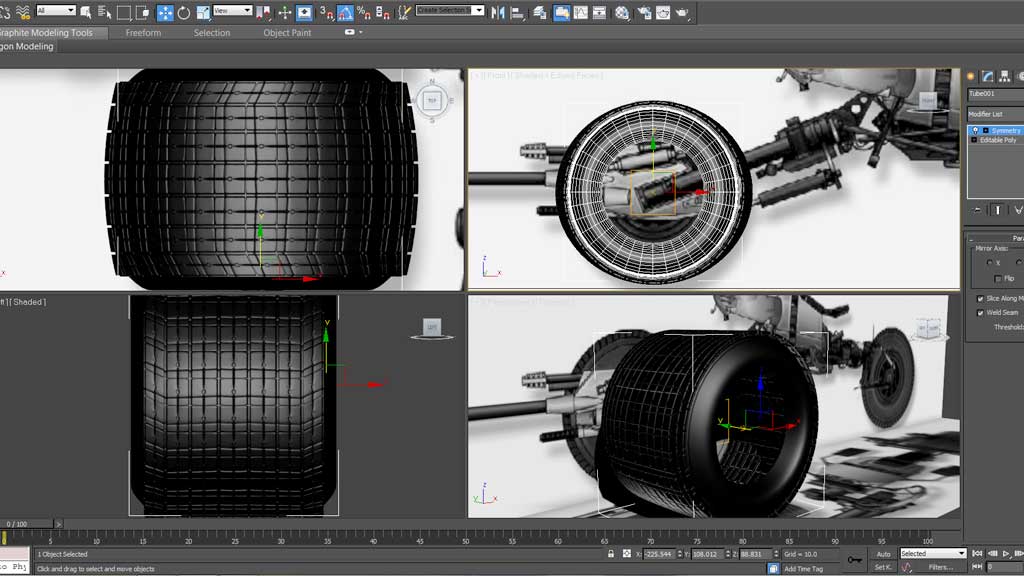1024x576 pixels.
Task: Open the Material Editor
Action: (622, 12)
